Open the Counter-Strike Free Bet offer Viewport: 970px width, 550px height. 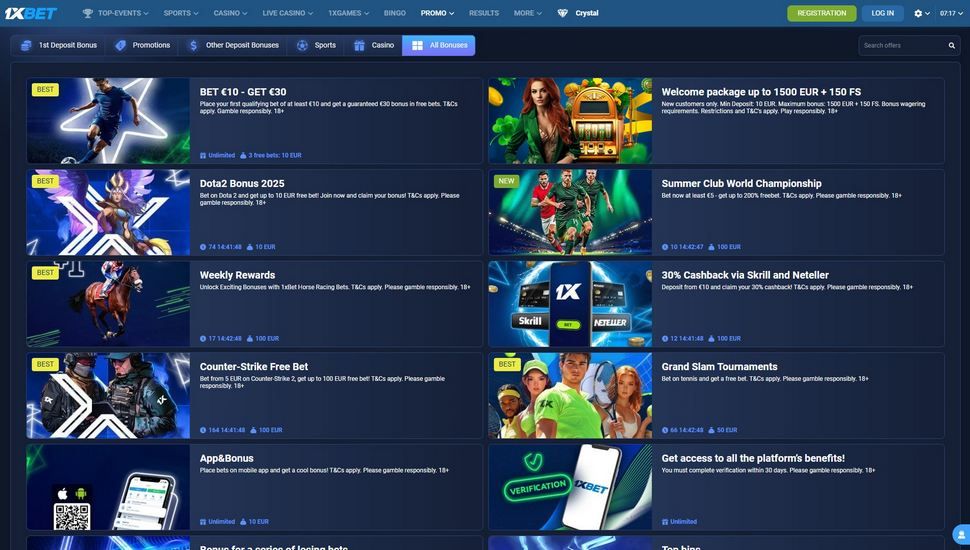[x=254, y=366]
